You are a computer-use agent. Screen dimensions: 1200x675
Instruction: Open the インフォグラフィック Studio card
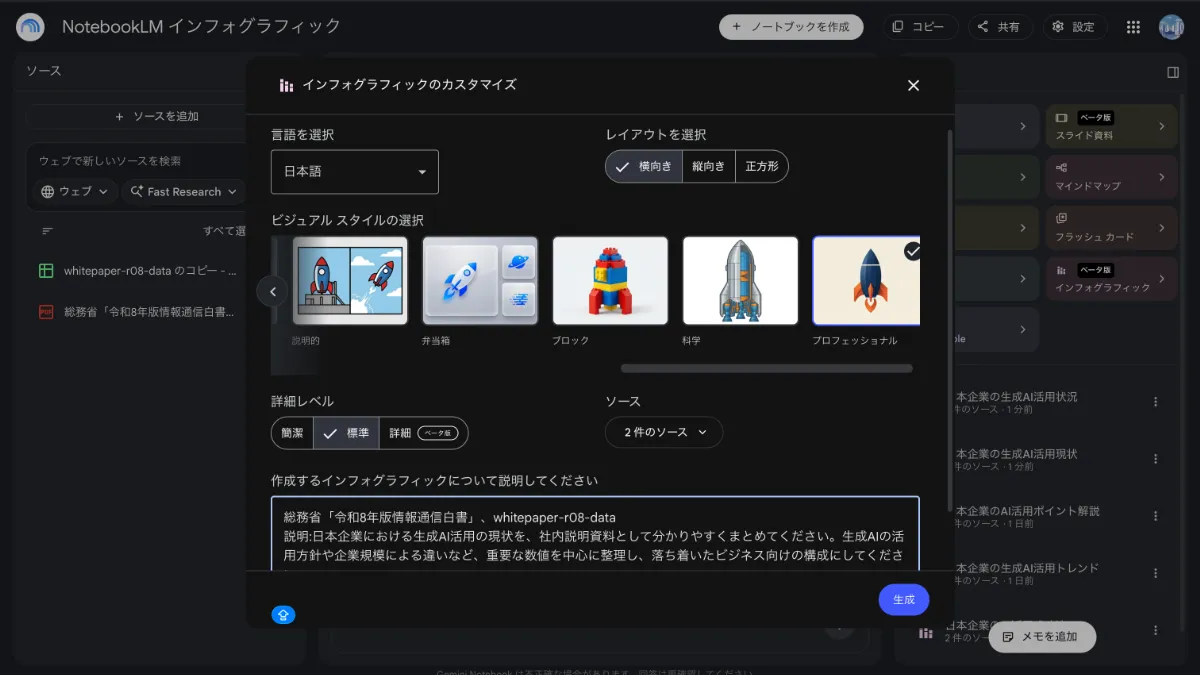pyautogui.click(x=1111, y=279)
